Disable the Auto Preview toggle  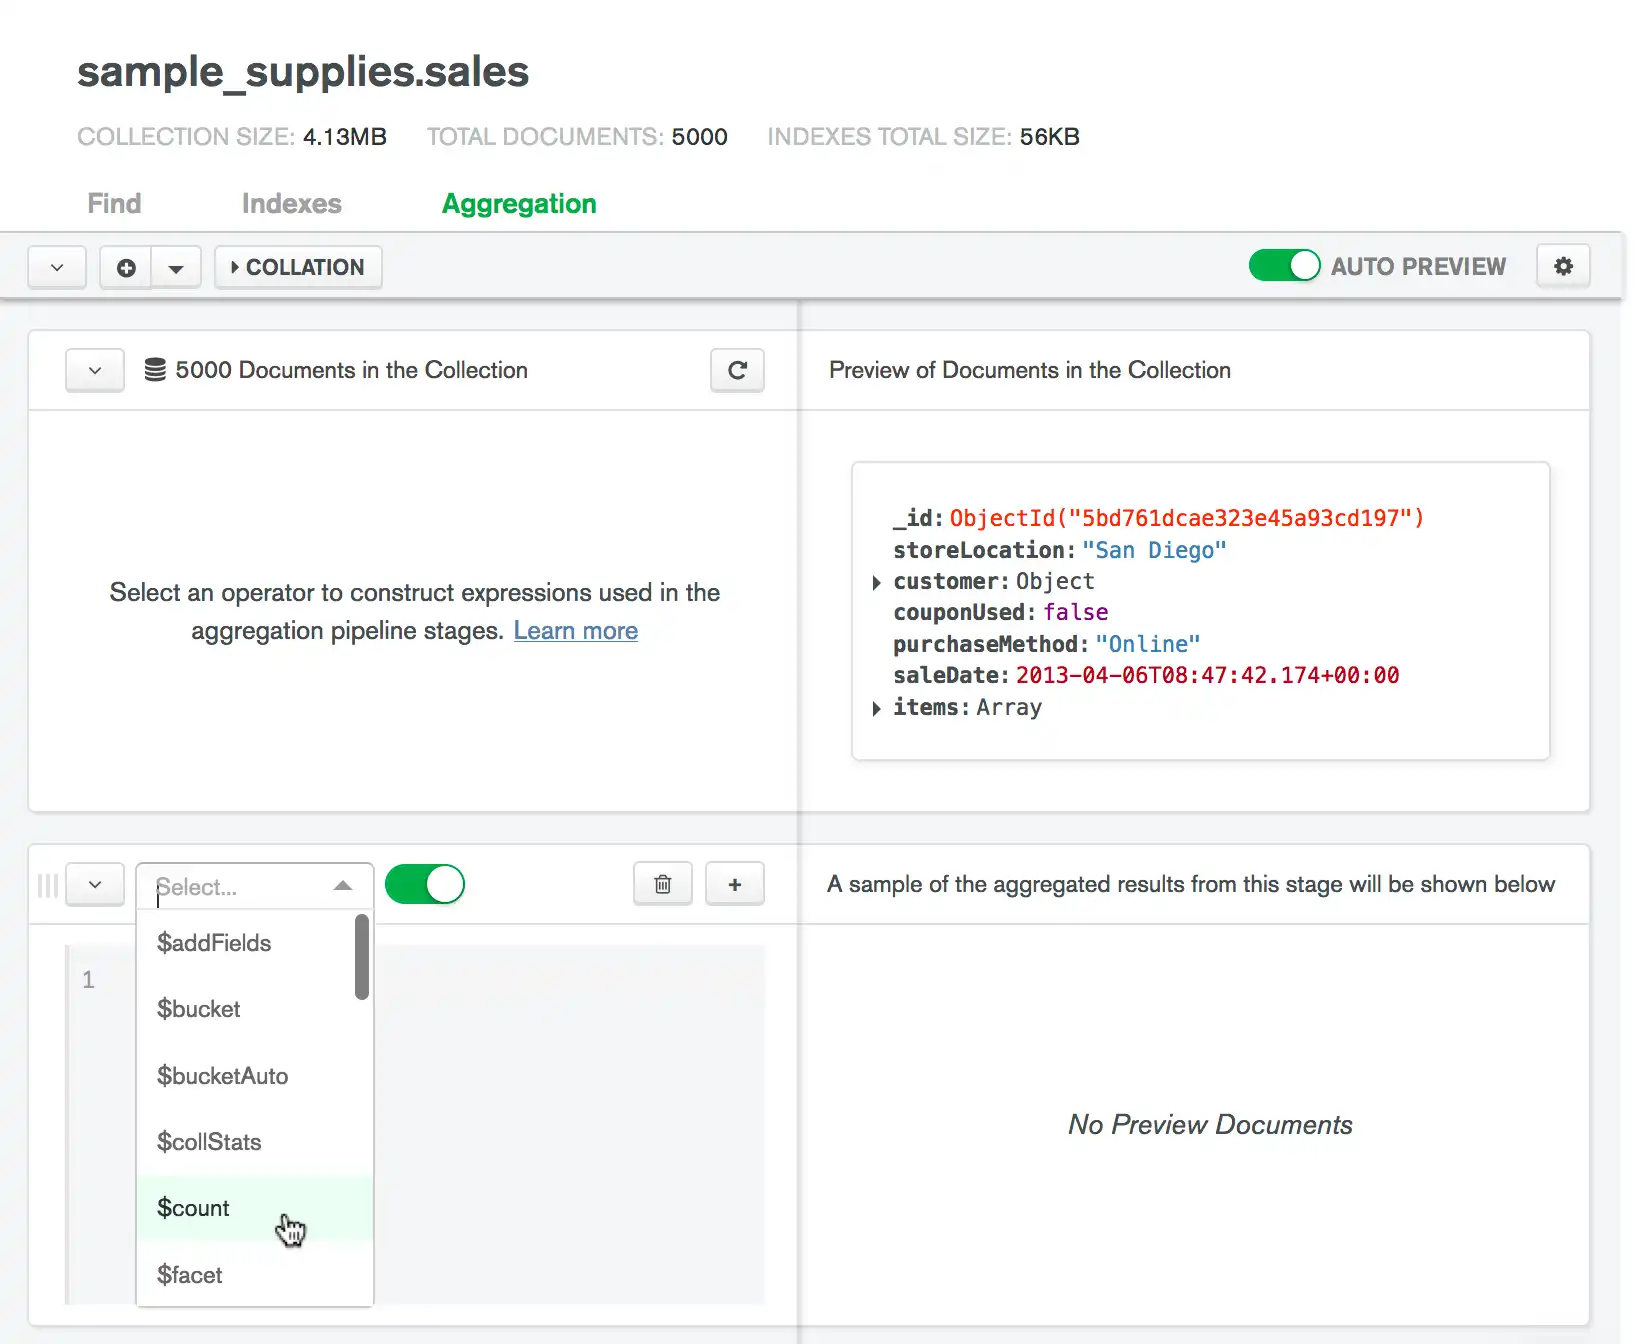(x=1284, y=266)
